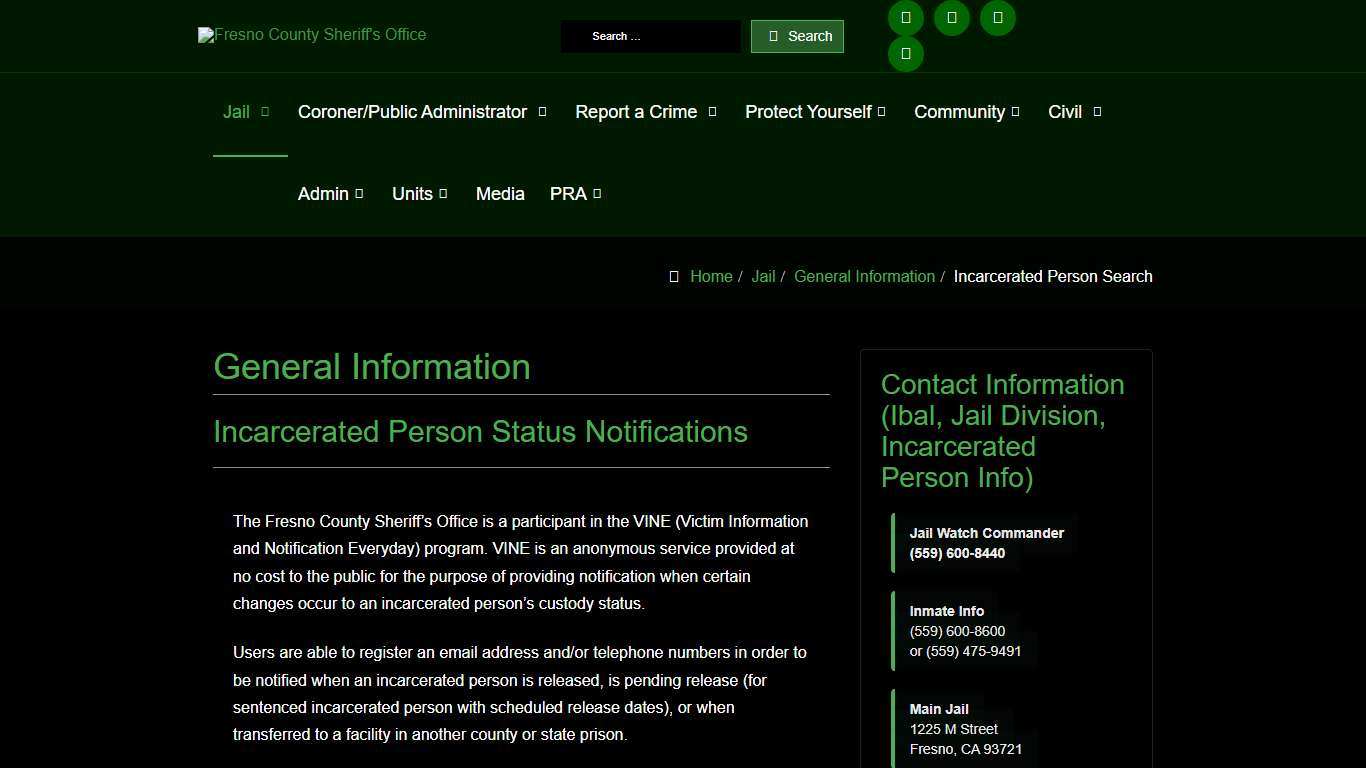Click the Home breadcrumb link

pyautogui.click(x=711, y=276)
